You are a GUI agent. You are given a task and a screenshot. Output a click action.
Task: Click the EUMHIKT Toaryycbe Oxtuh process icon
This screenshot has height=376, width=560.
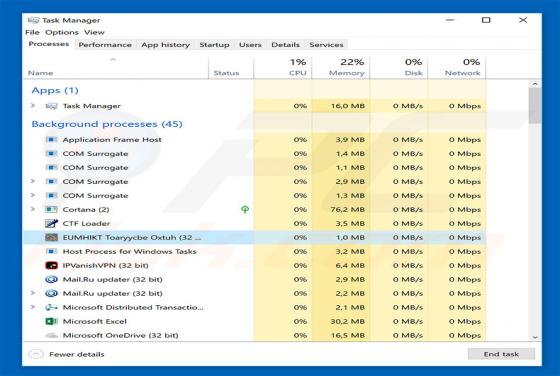(51, 237)
